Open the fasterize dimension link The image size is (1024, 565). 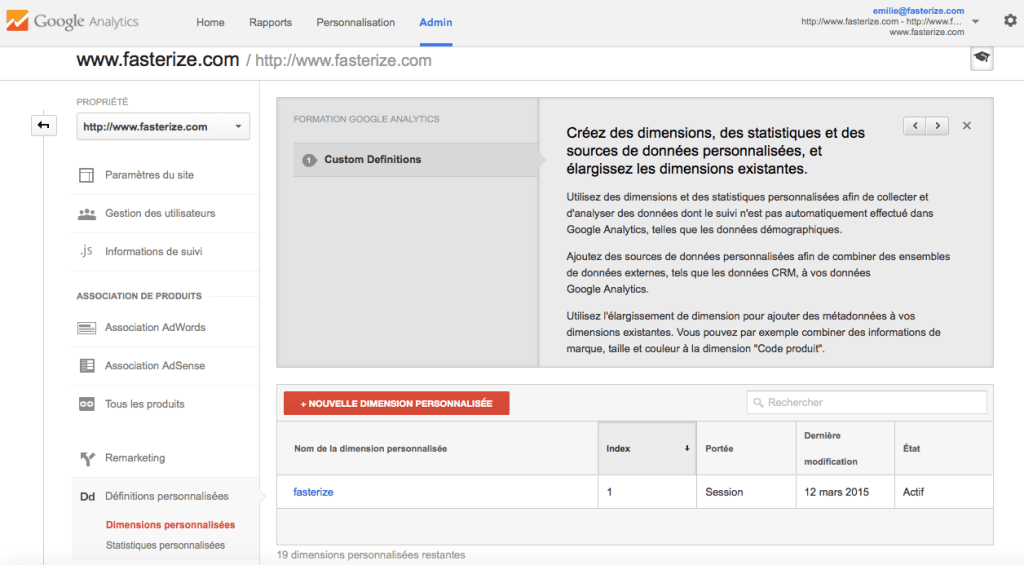pos(313,492)
